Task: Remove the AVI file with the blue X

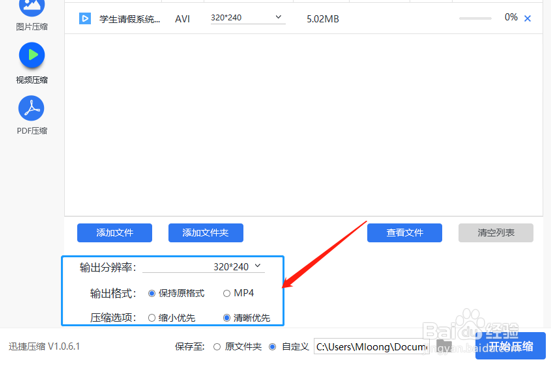Action: pos(527,19)
